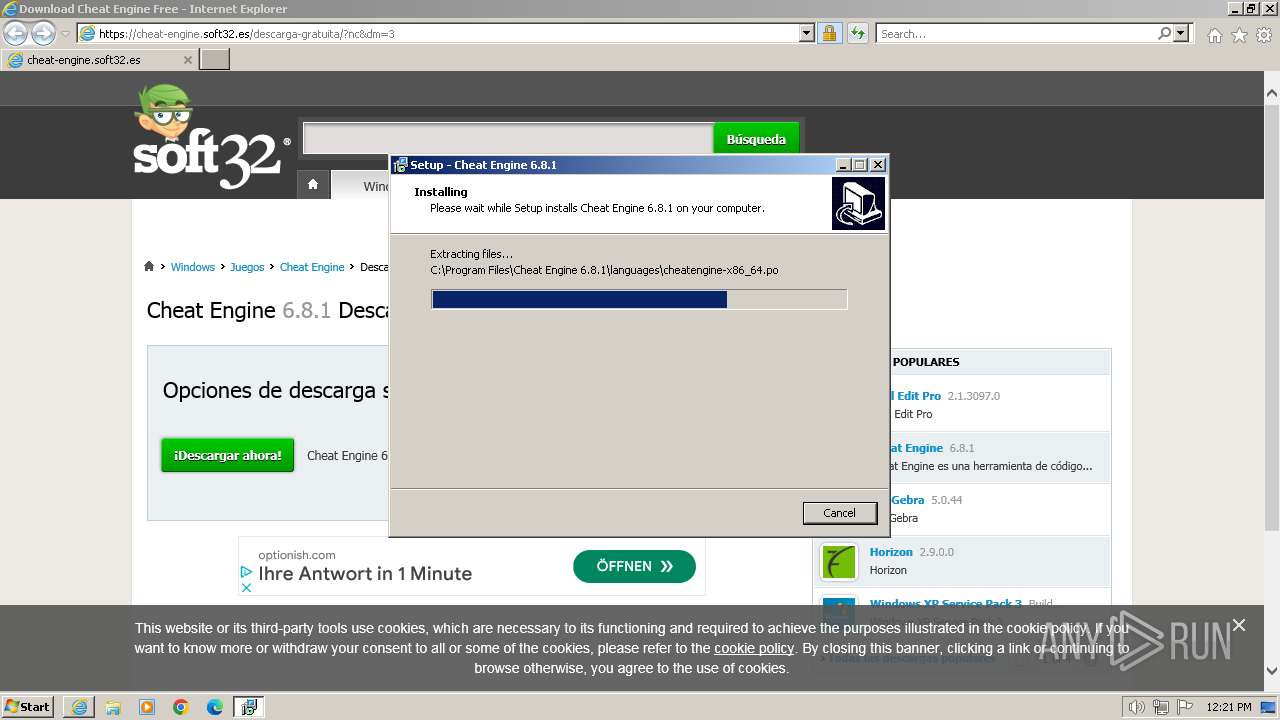Click the green Búsqueda button
This screenshot has width=1280, height=720.
[756, 139]
